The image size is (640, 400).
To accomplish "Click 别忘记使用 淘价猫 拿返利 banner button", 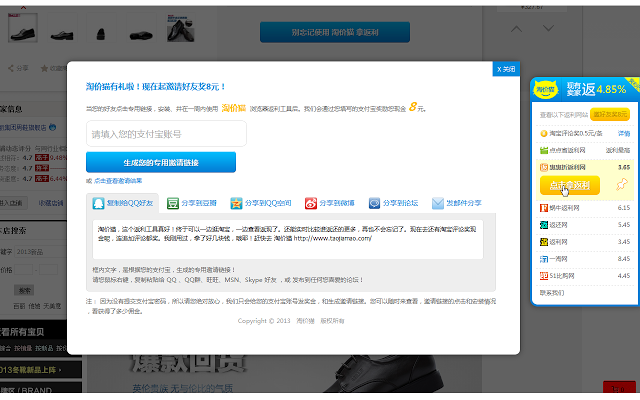I will click(x=335, y=32).
